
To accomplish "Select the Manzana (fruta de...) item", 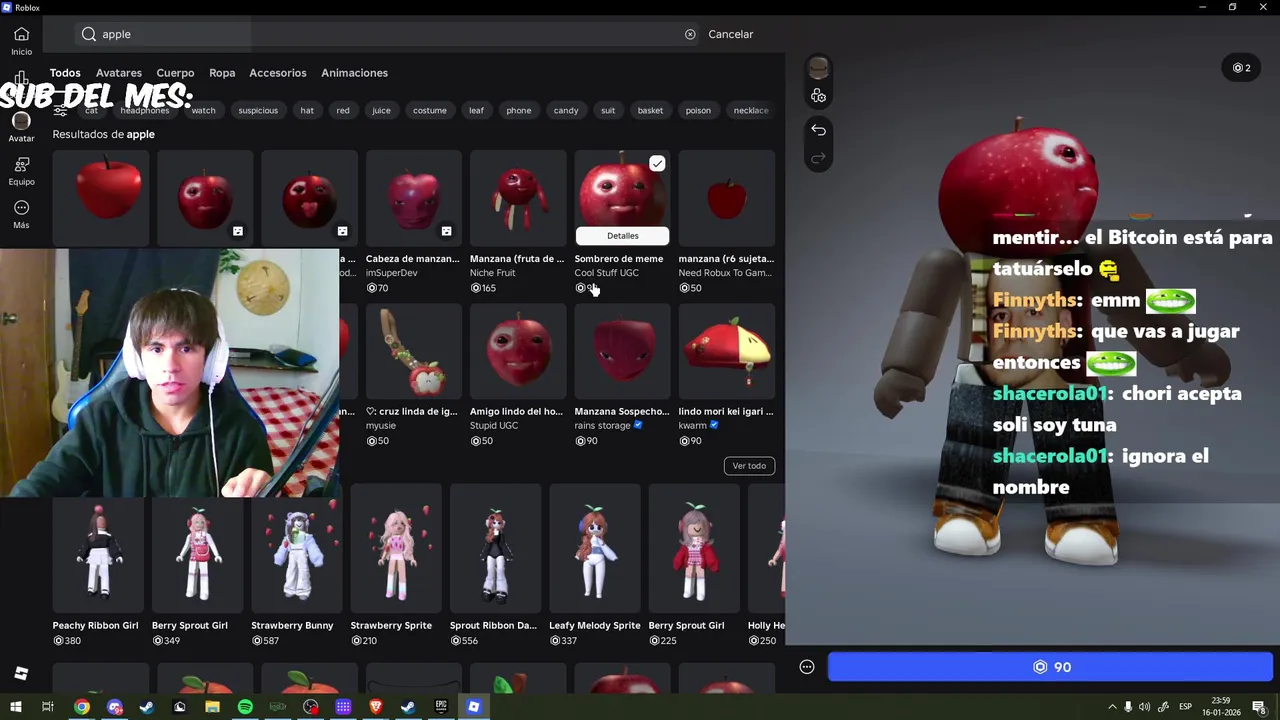I will 517,198.
